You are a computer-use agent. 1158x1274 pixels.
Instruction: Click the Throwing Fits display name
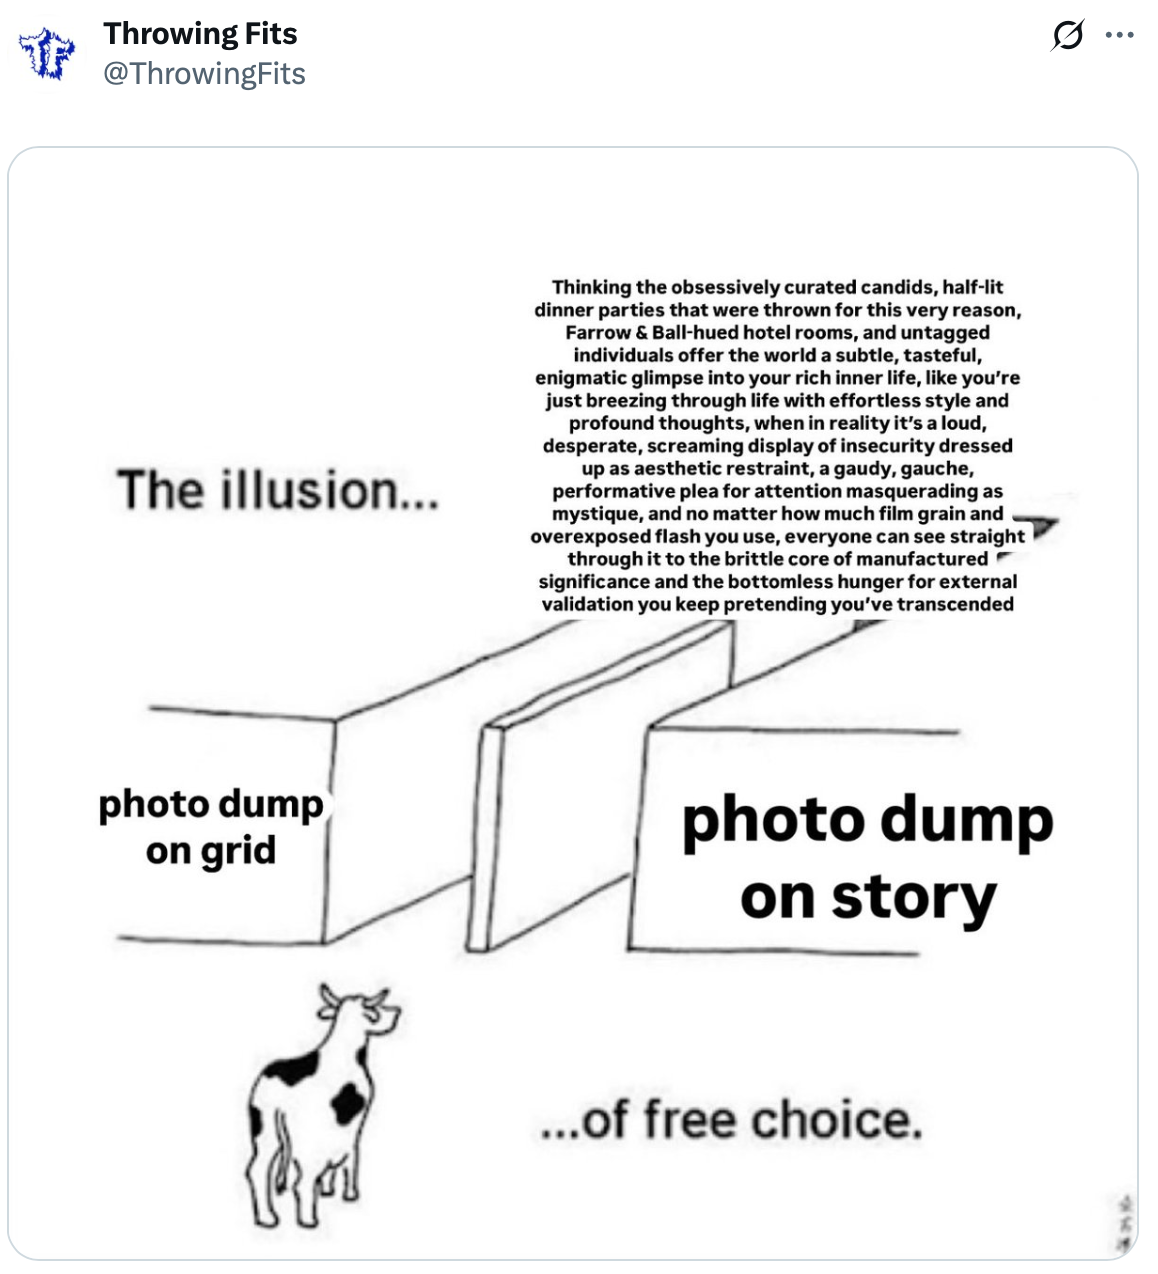tap(200, 33)
